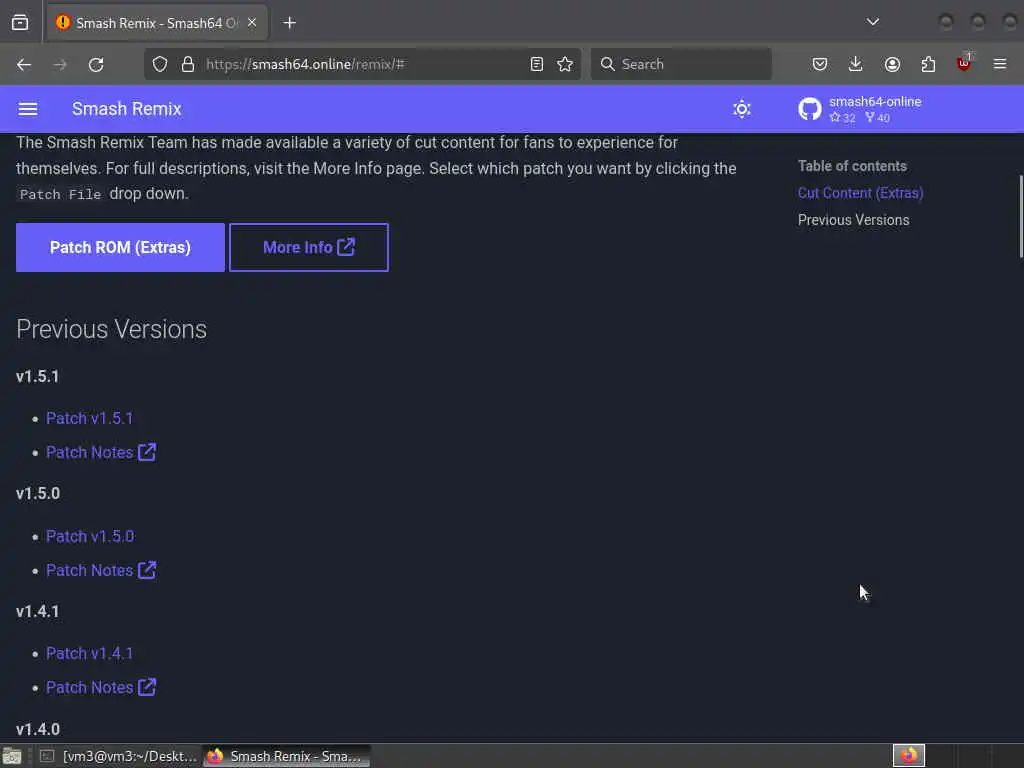Click the Patch ROM (Extras) button
Image resolution: width=1024 pixels, height=768 pixels.
pos(120,248)
